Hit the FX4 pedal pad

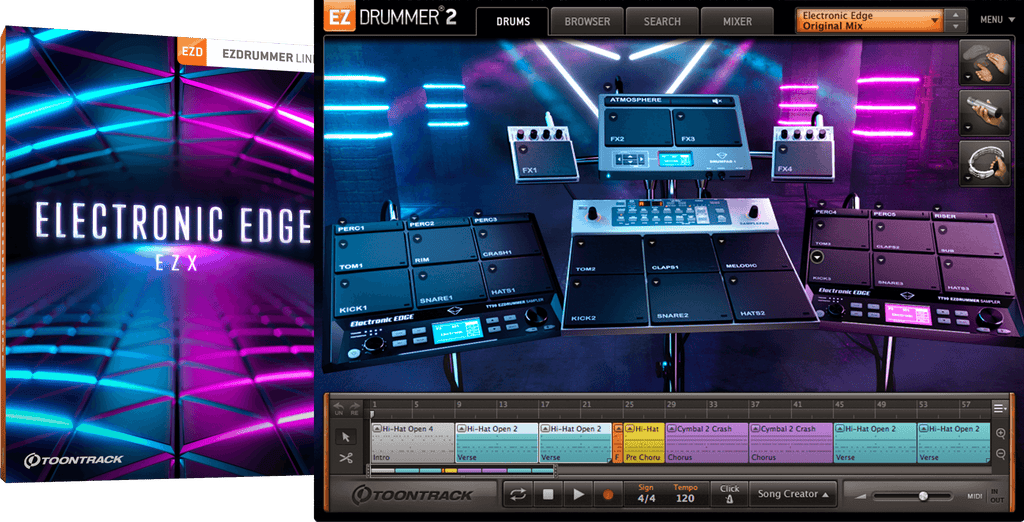tap(802, 160)
